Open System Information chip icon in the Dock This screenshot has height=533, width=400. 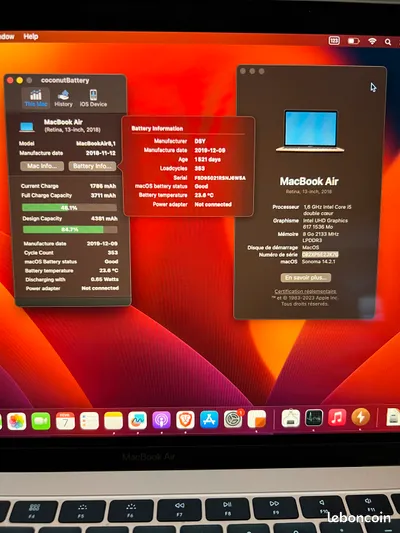coord(291,418)
